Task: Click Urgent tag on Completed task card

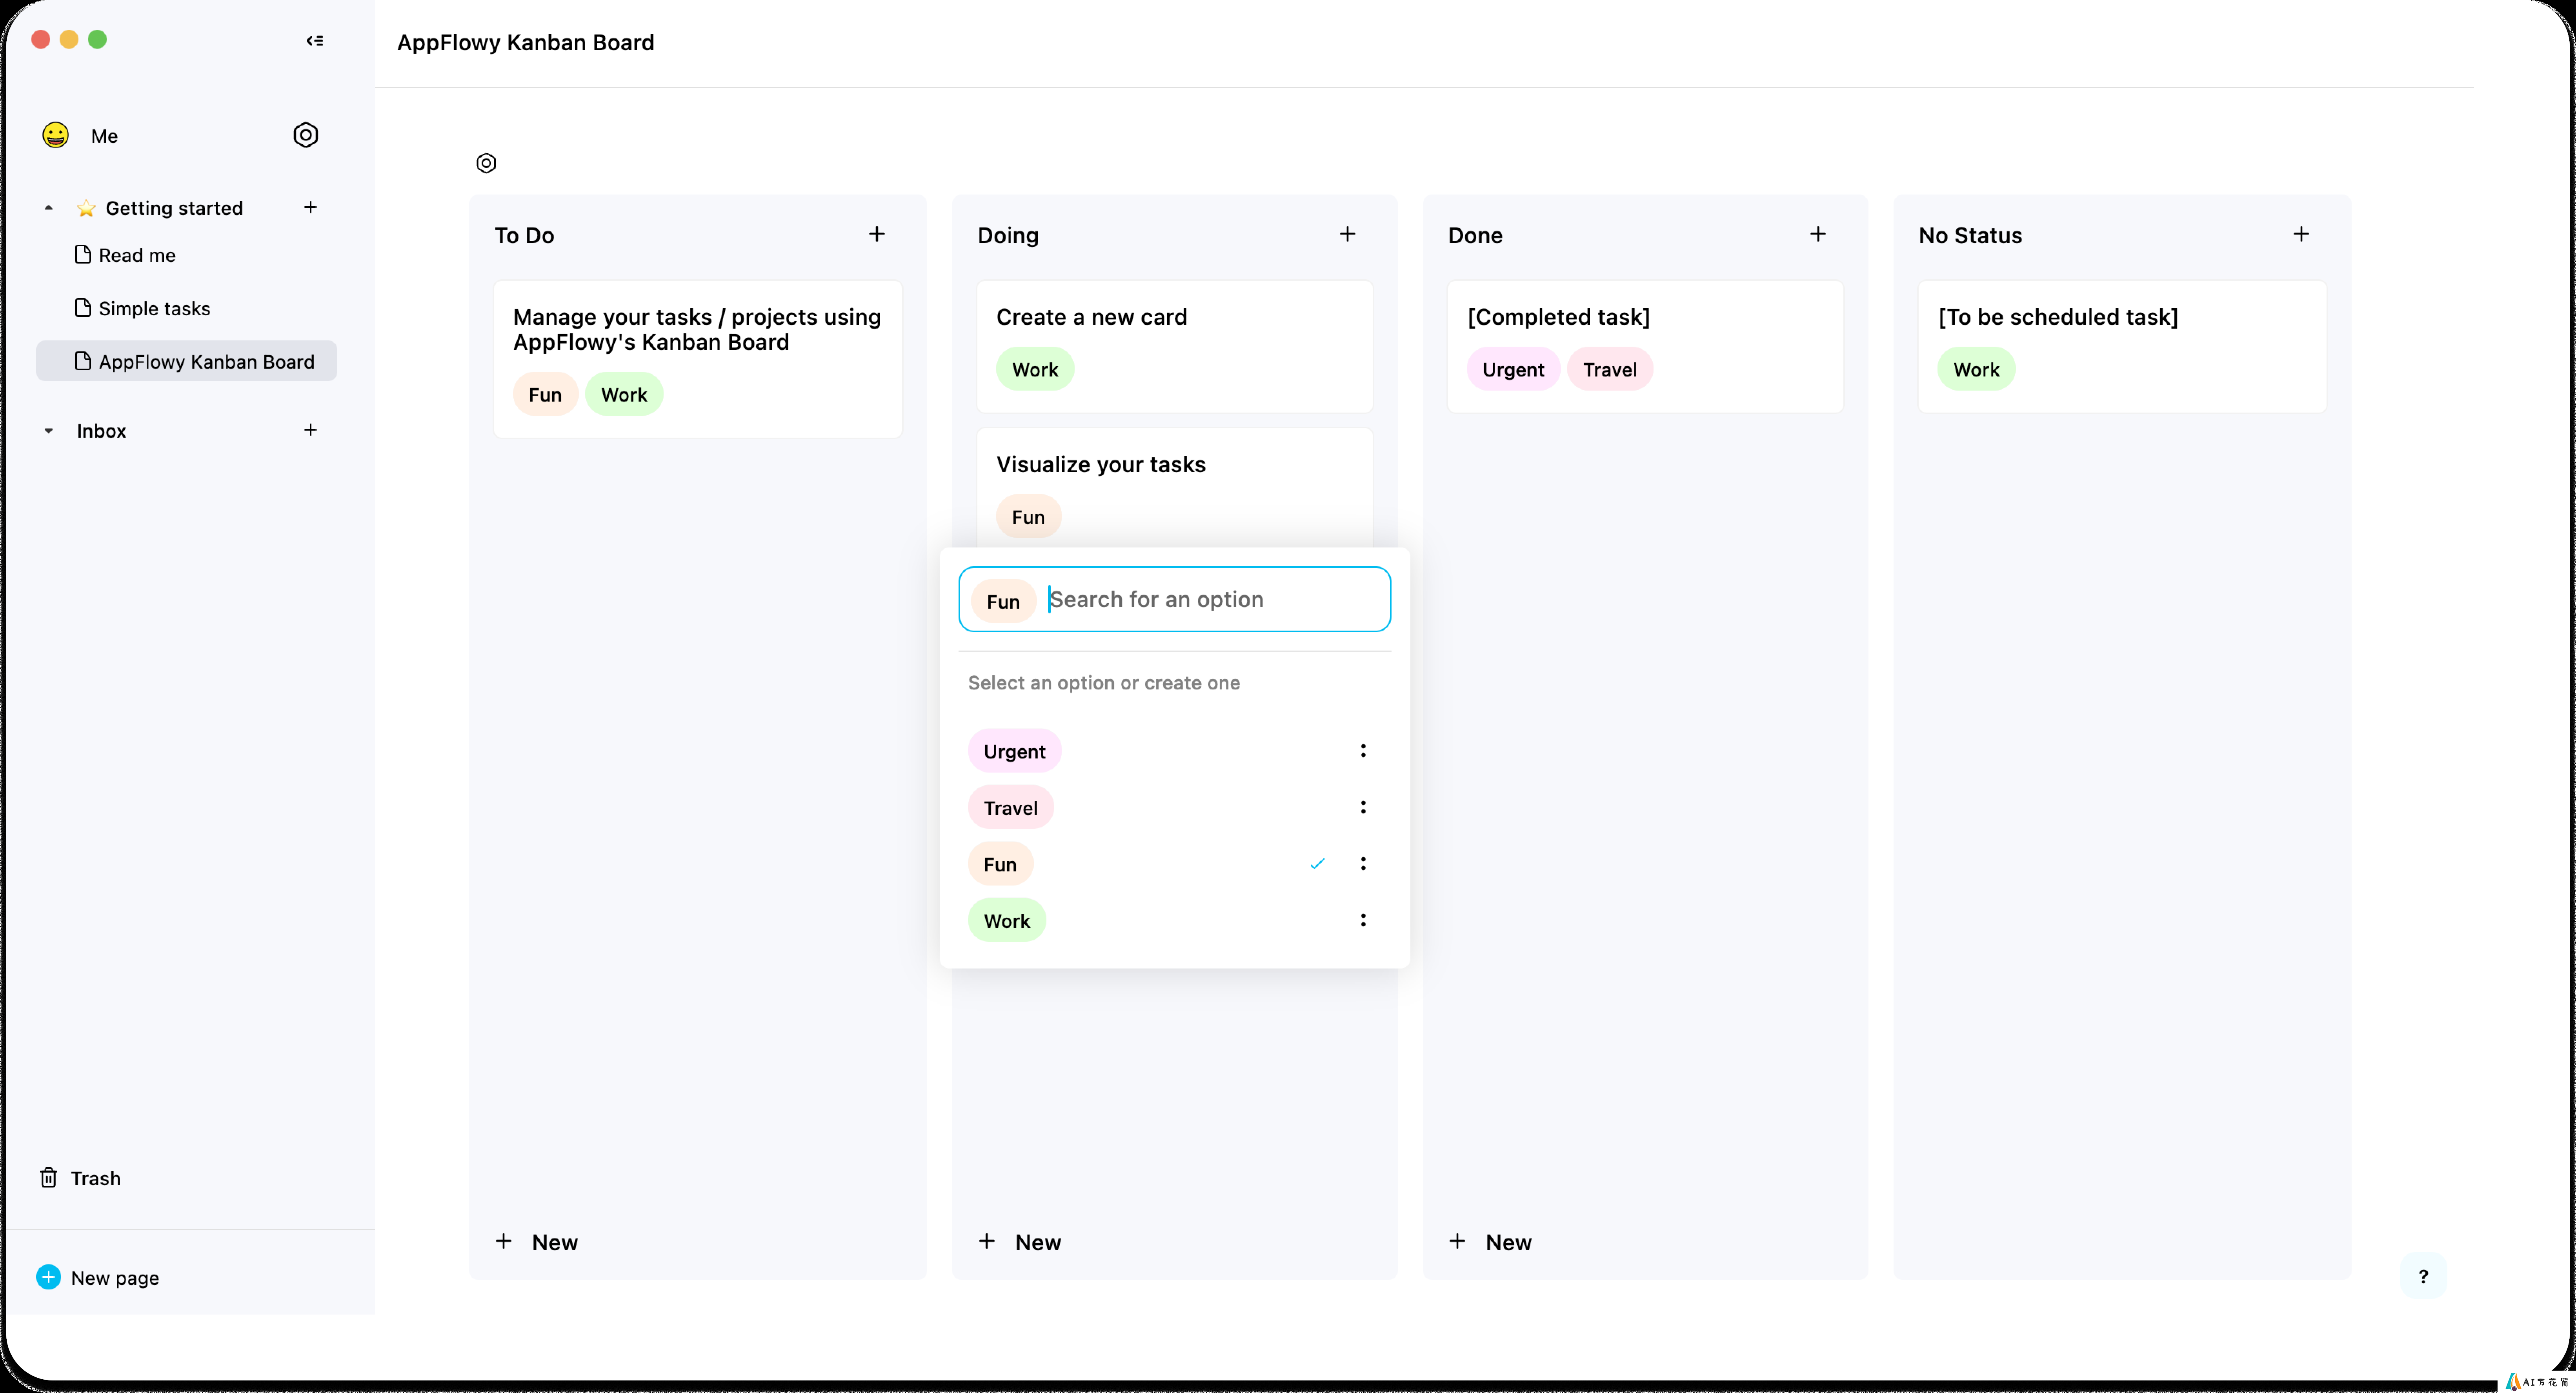Action: coord(1513,369)
